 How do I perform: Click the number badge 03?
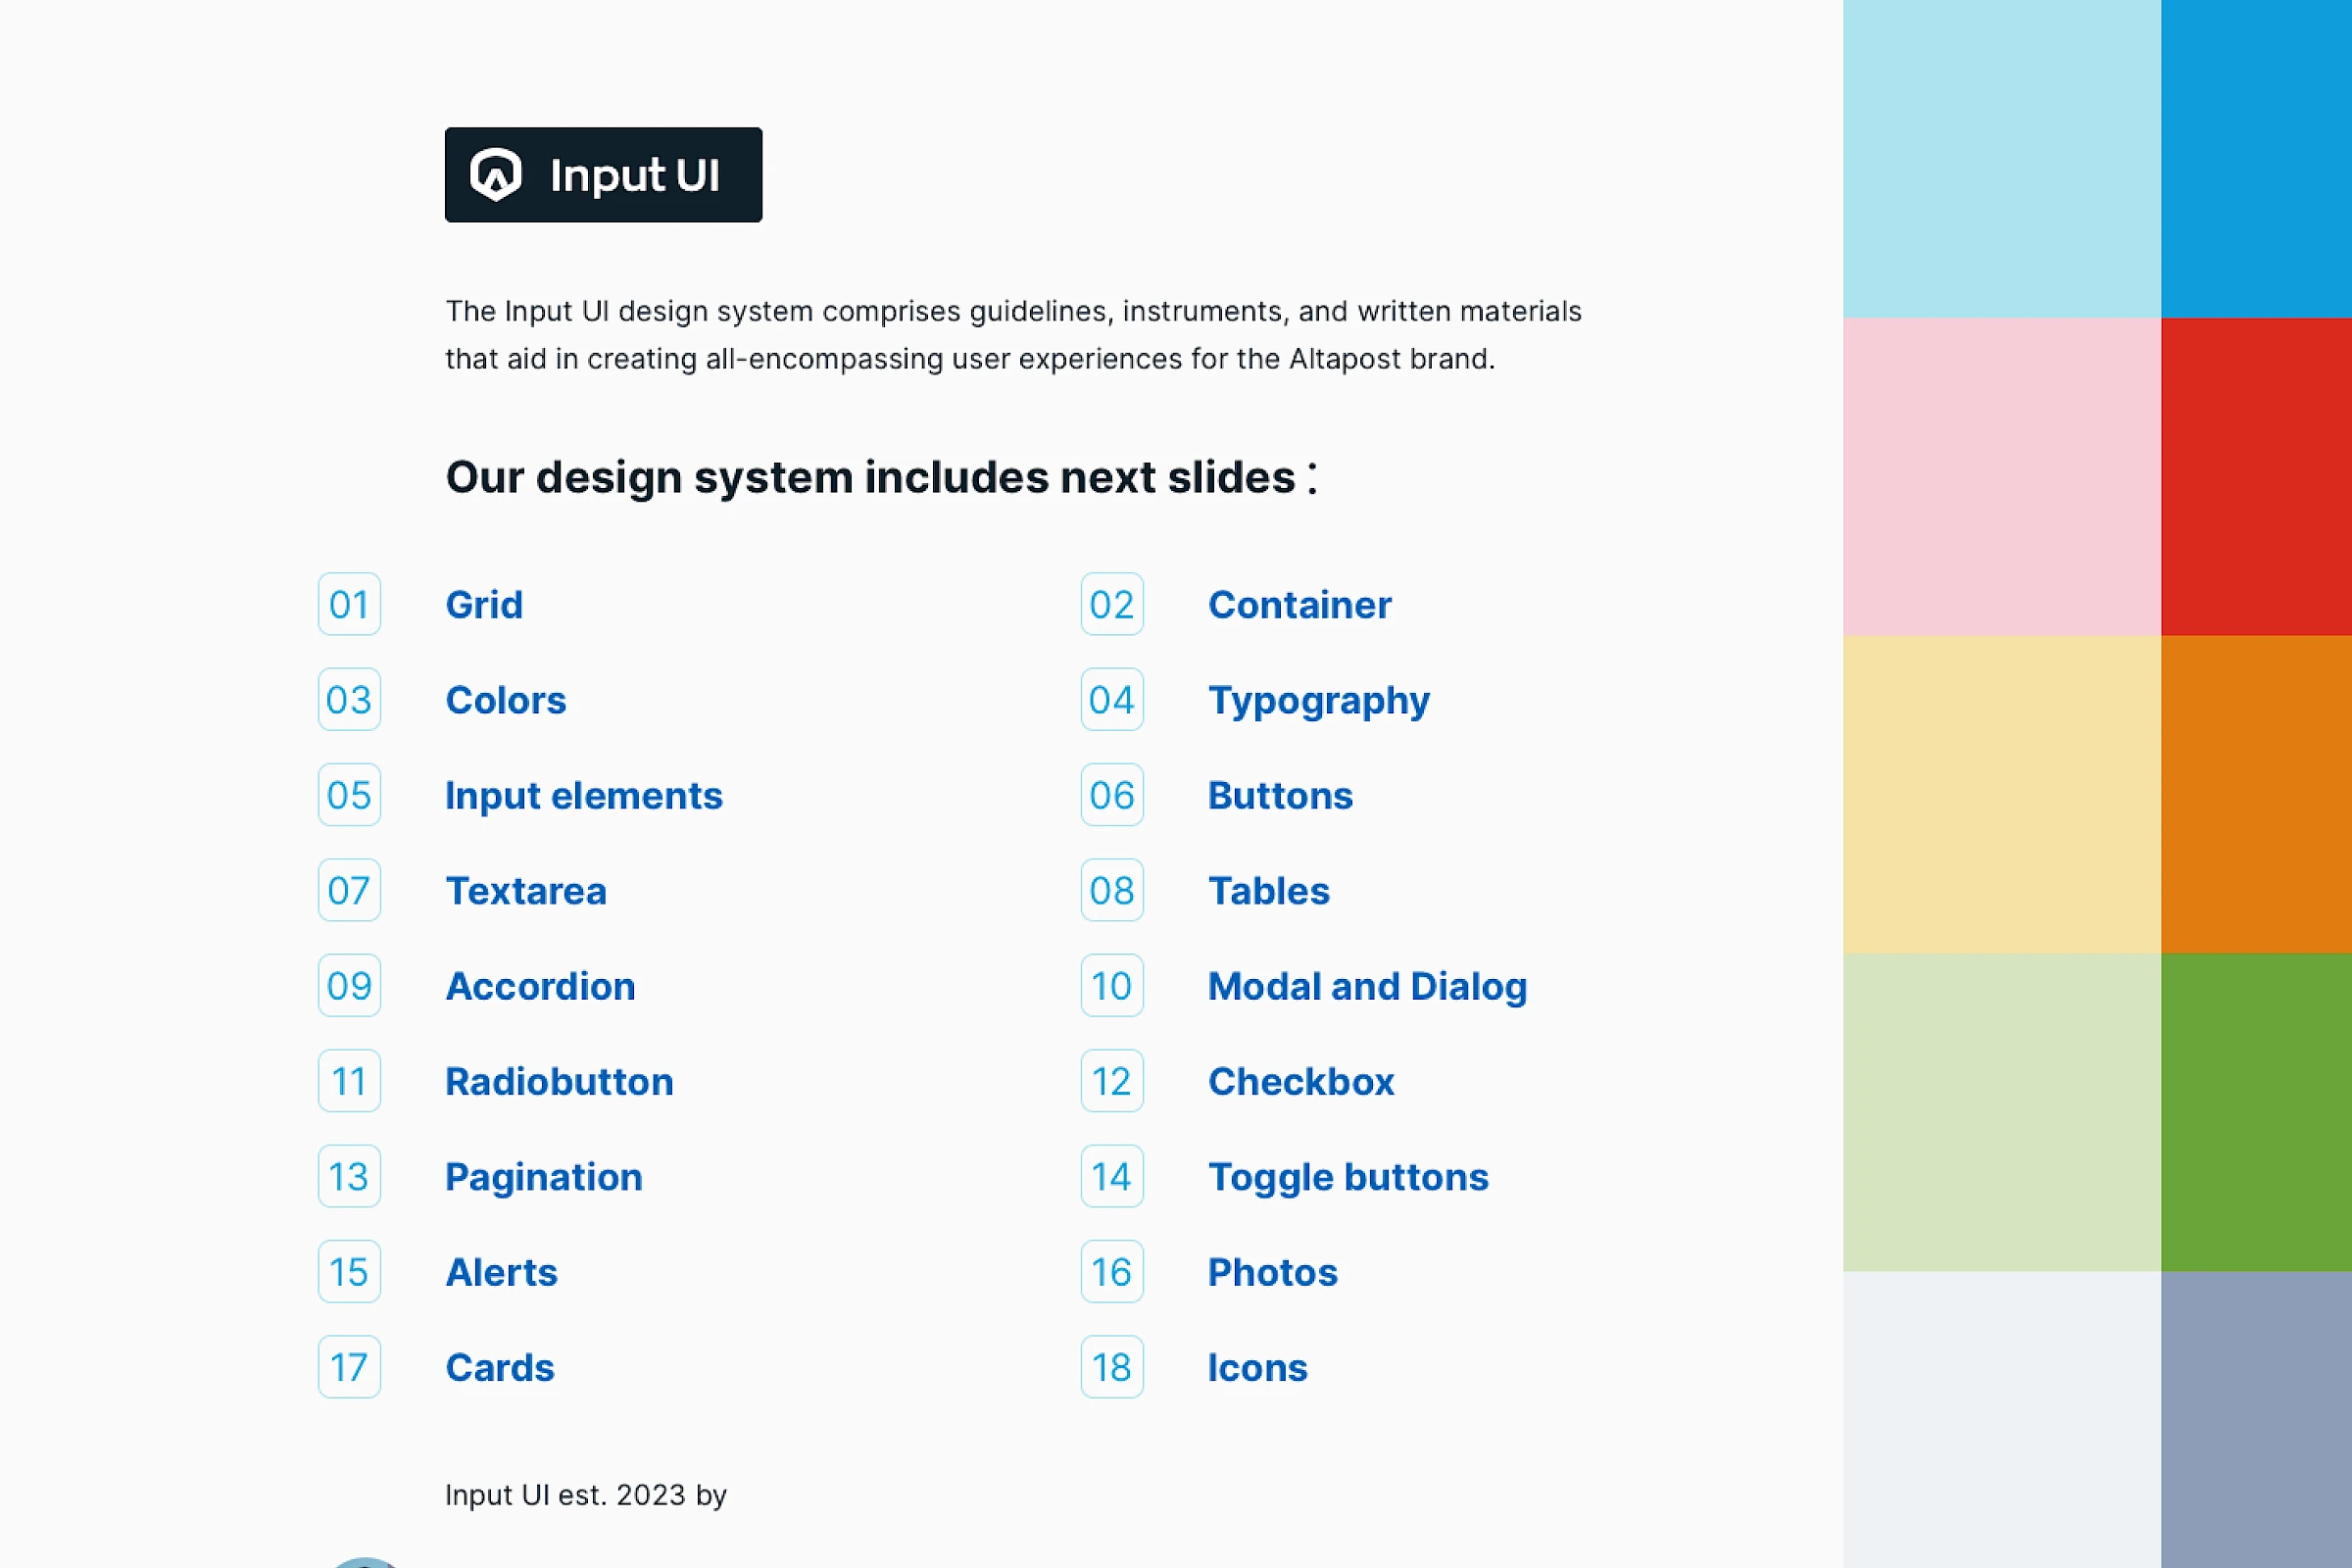[349, 699]
